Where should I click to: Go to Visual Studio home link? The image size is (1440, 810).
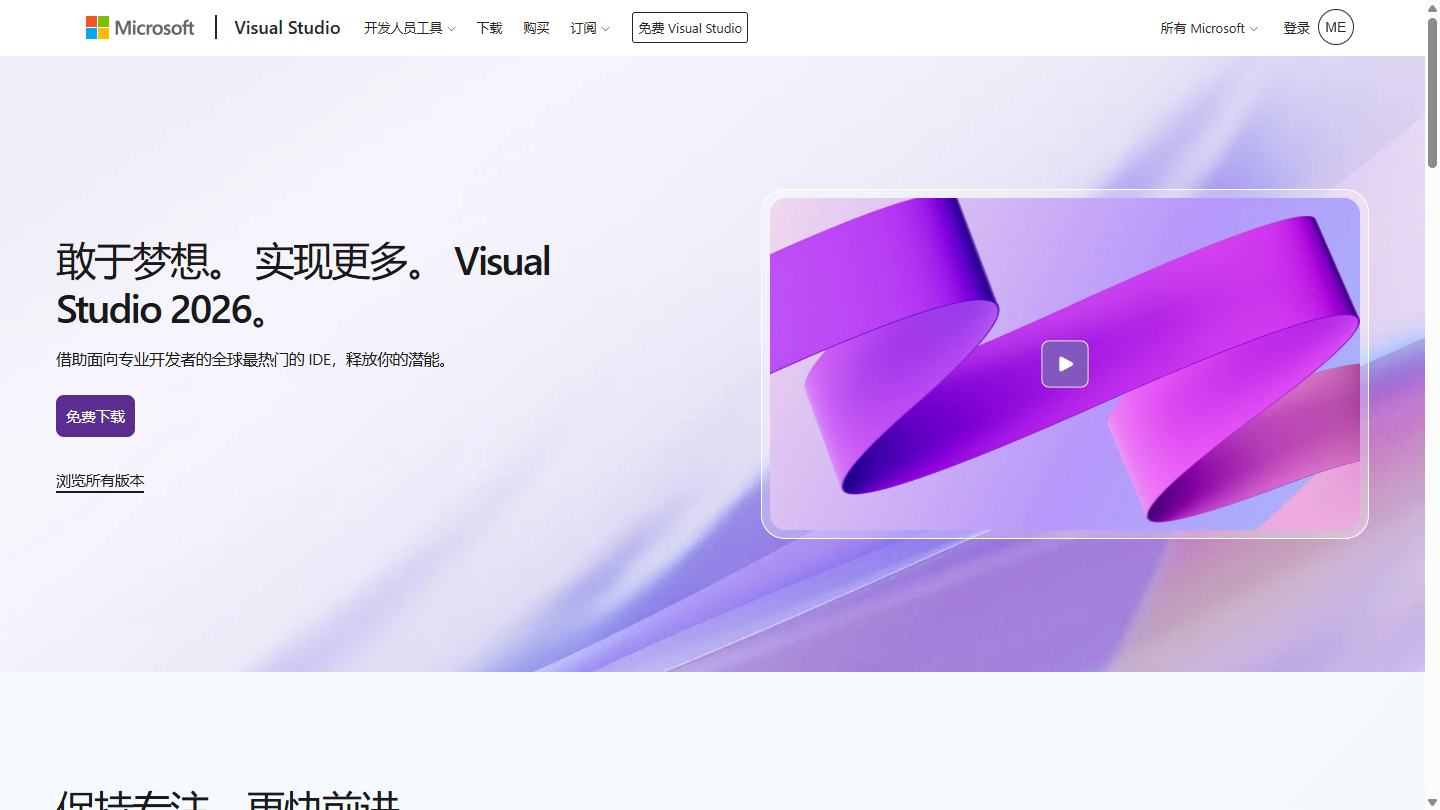[287, 28]
